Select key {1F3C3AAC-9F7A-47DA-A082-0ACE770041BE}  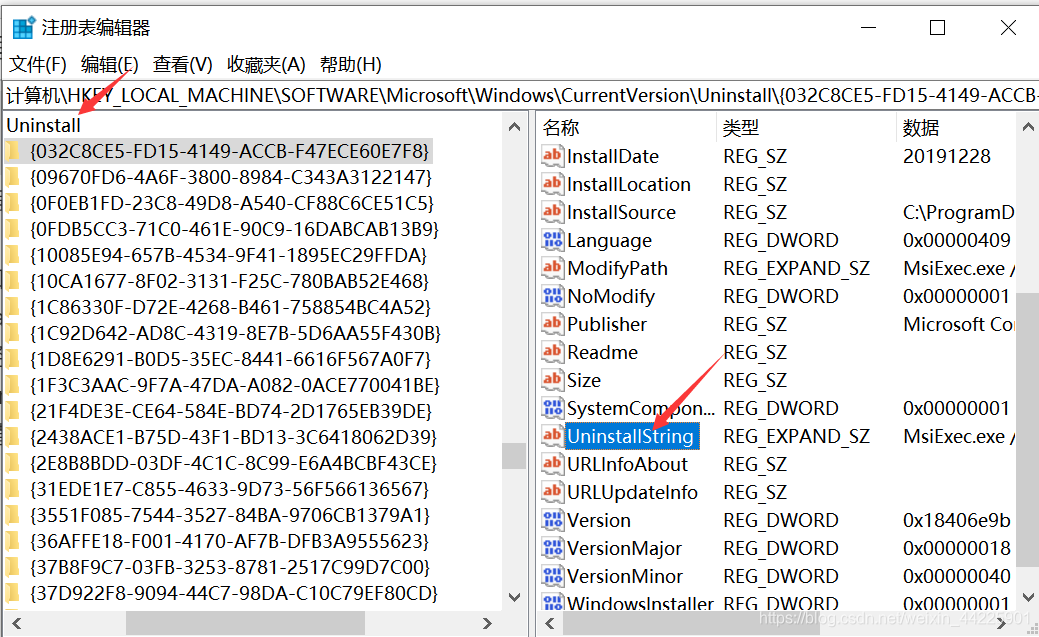235,385
